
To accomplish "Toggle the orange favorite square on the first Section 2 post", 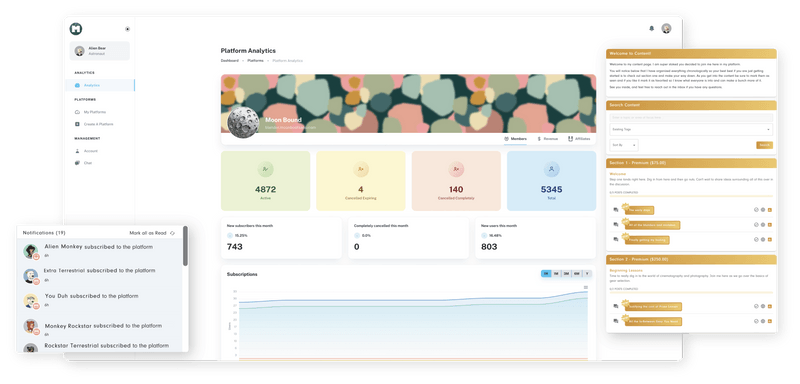I will coord(769,306).
